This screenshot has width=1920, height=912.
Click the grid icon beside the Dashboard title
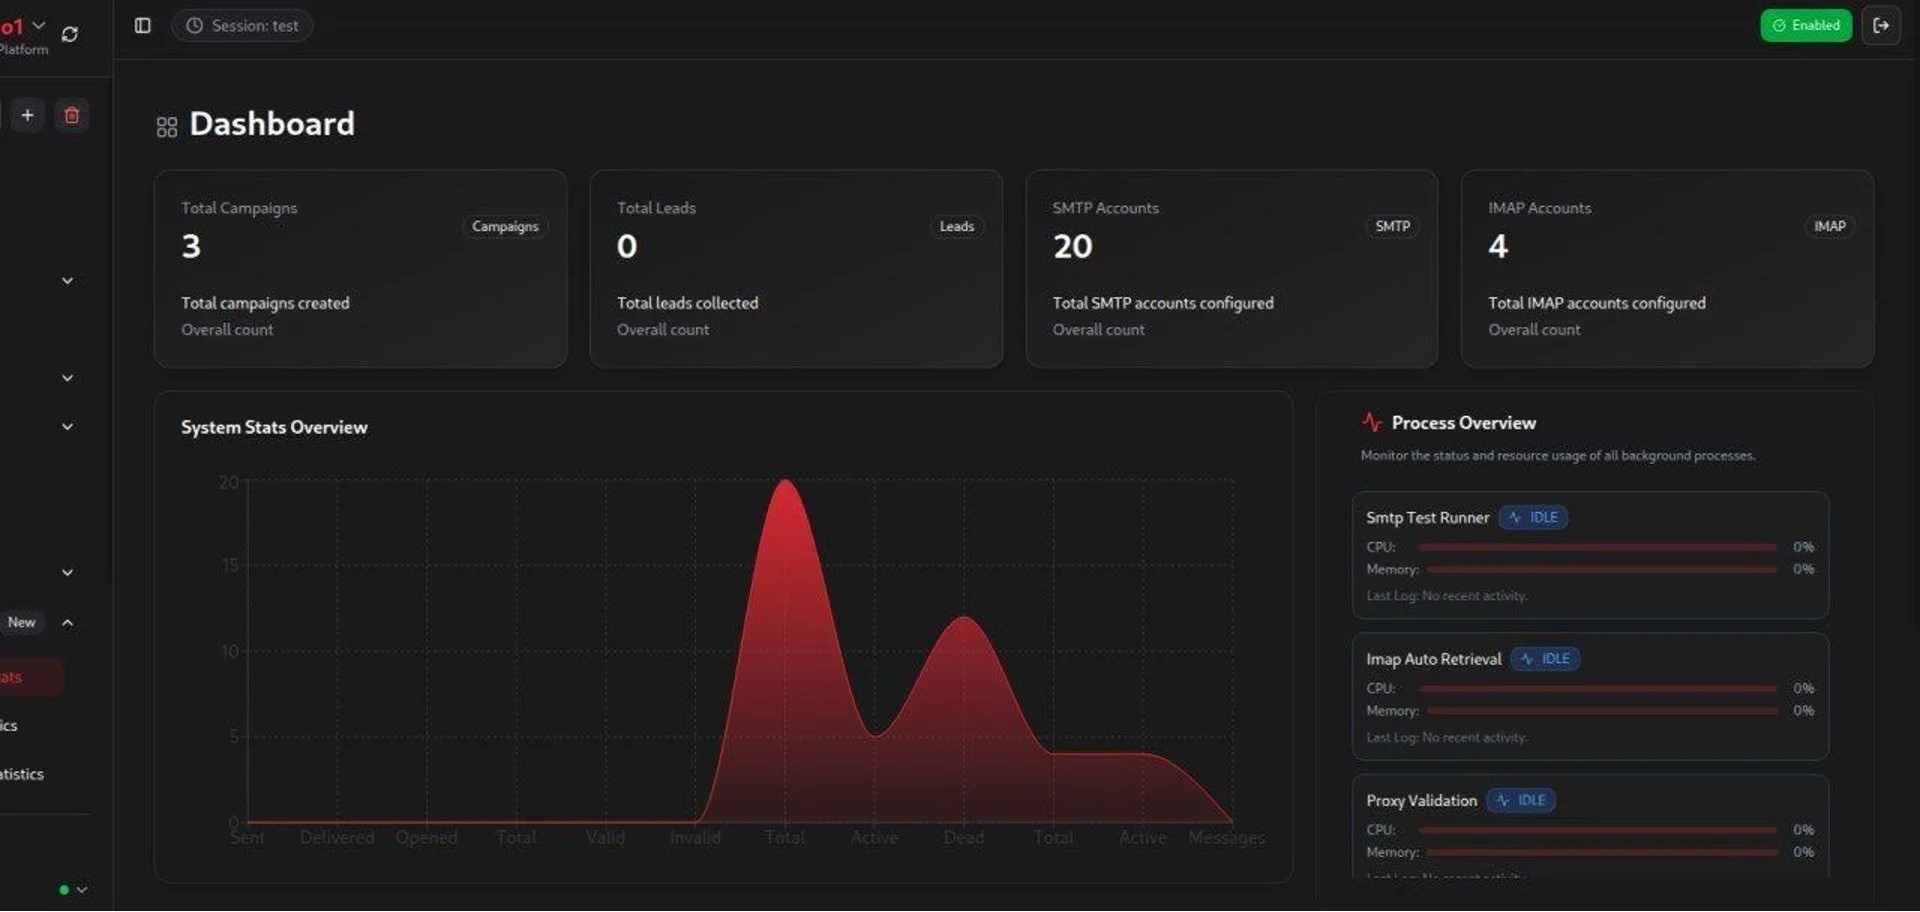point(167,127)
